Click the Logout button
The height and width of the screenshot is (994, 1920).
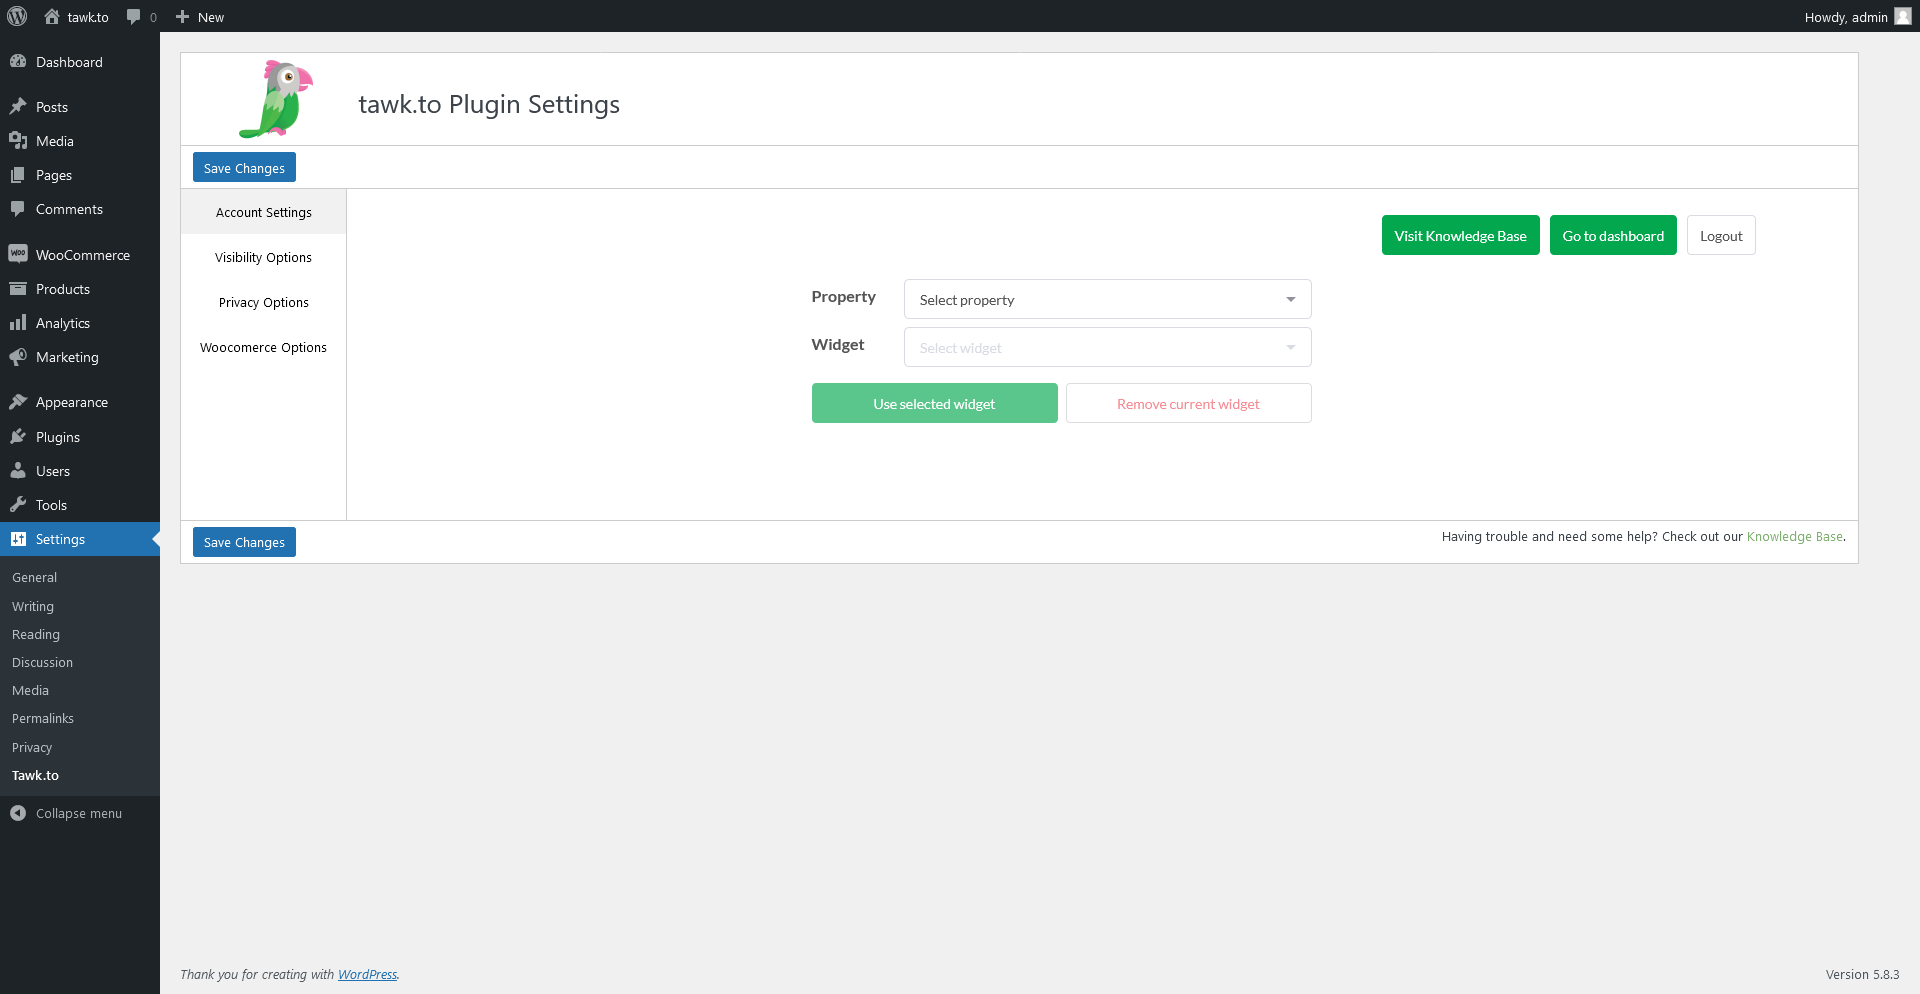point(1720,236)
